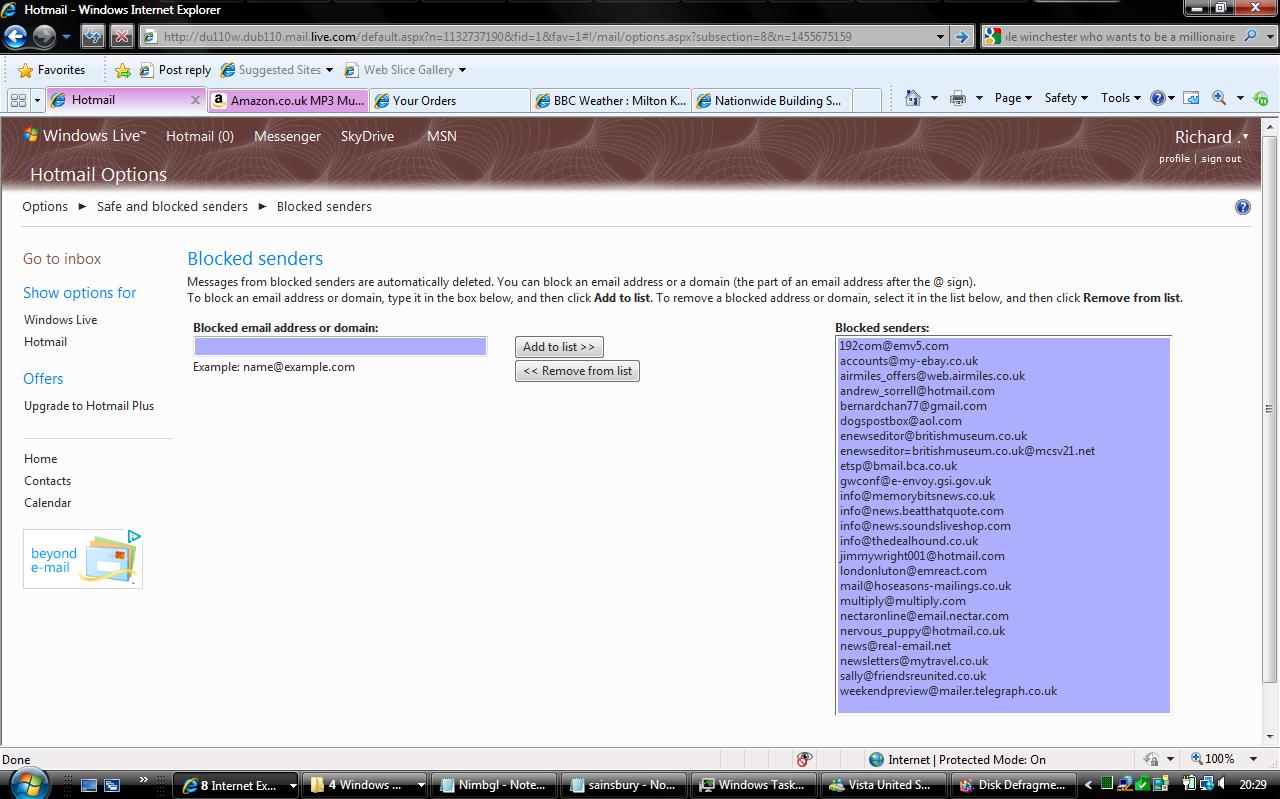Click the Stop loading red X icon
1280x799 pixels.
pos(121,37)
